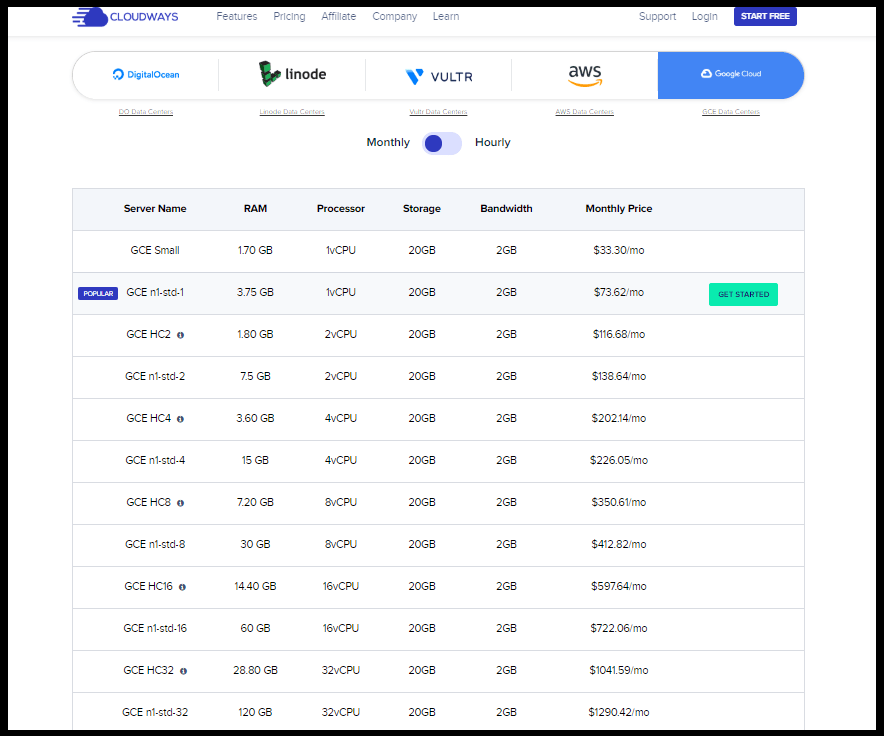Image resolution: width=884 pixels, height=736 pixels.
Task: Click the $412.82/mo price
Action: [x=618, y=544]
